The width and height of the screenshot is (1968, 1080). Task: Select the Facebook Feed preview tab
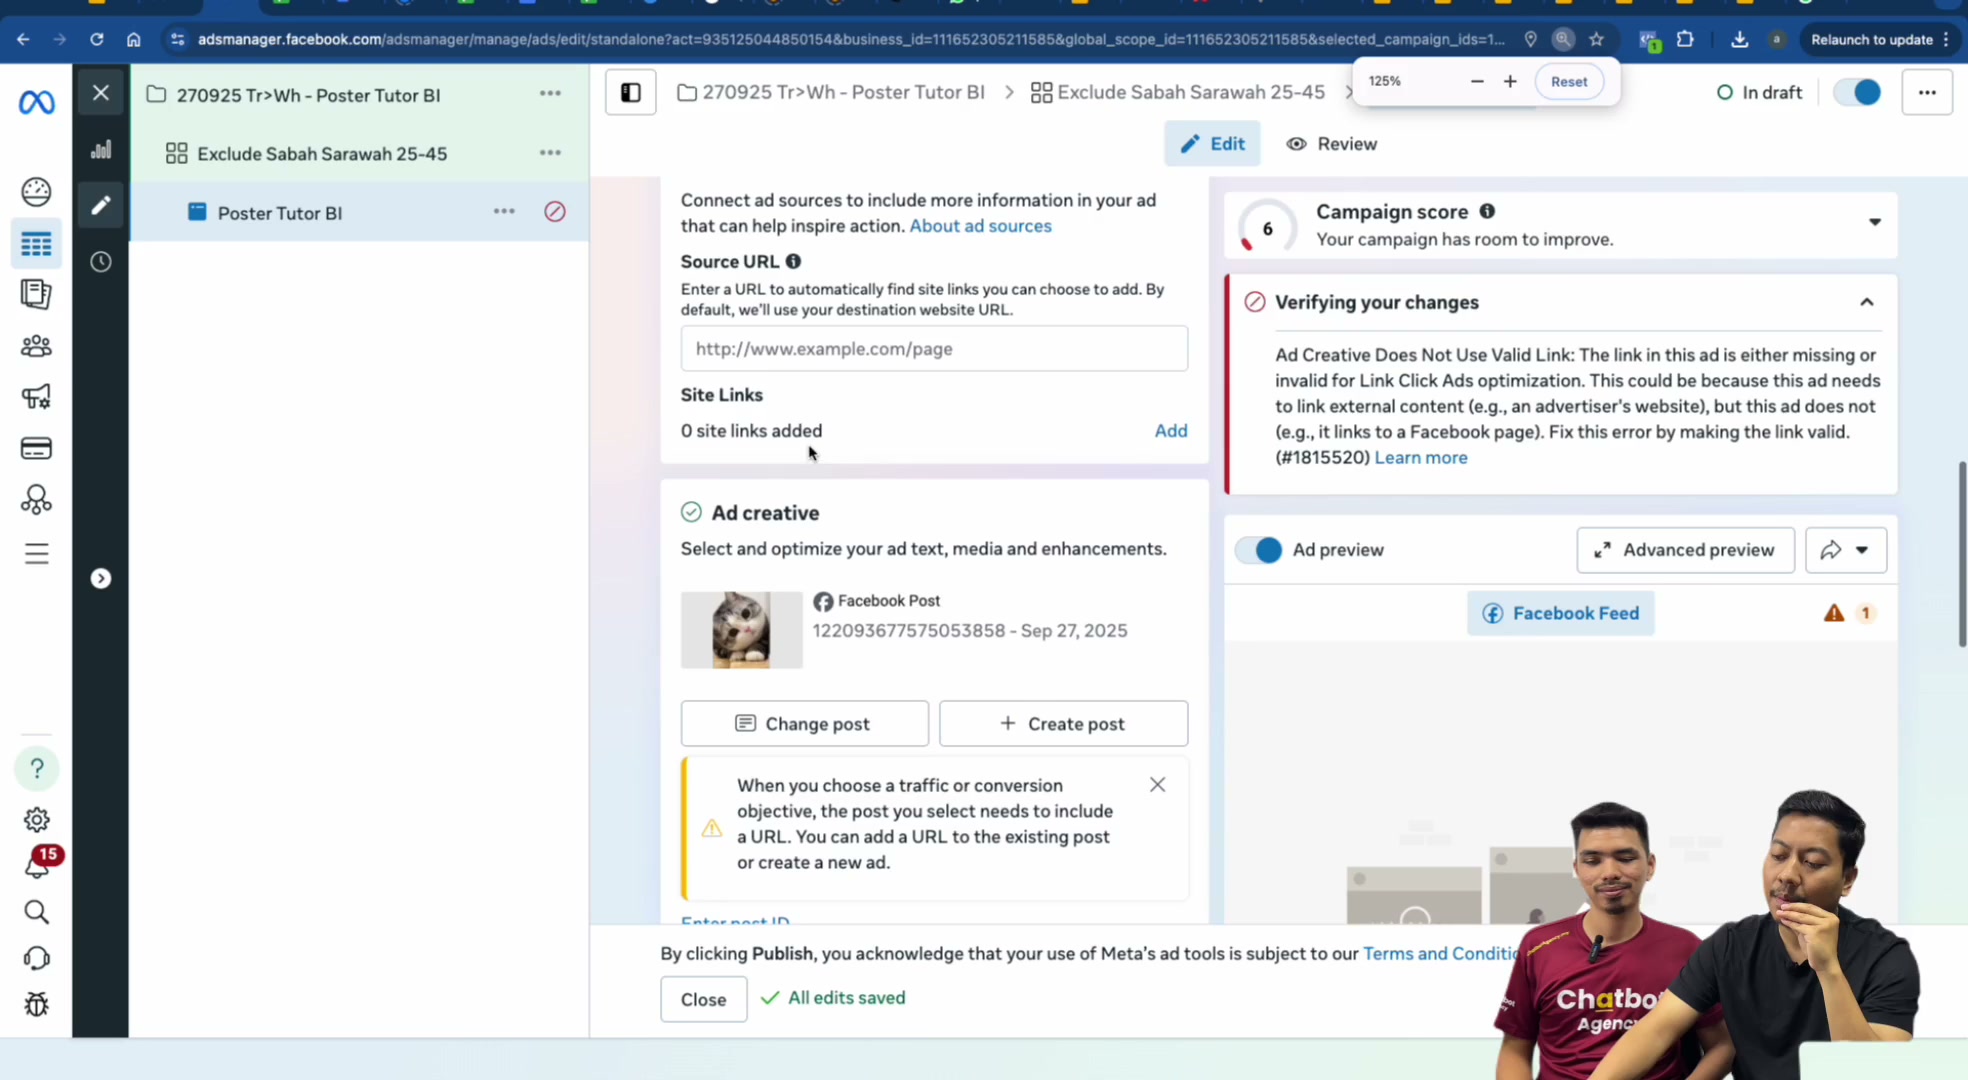coord(1560,613)
